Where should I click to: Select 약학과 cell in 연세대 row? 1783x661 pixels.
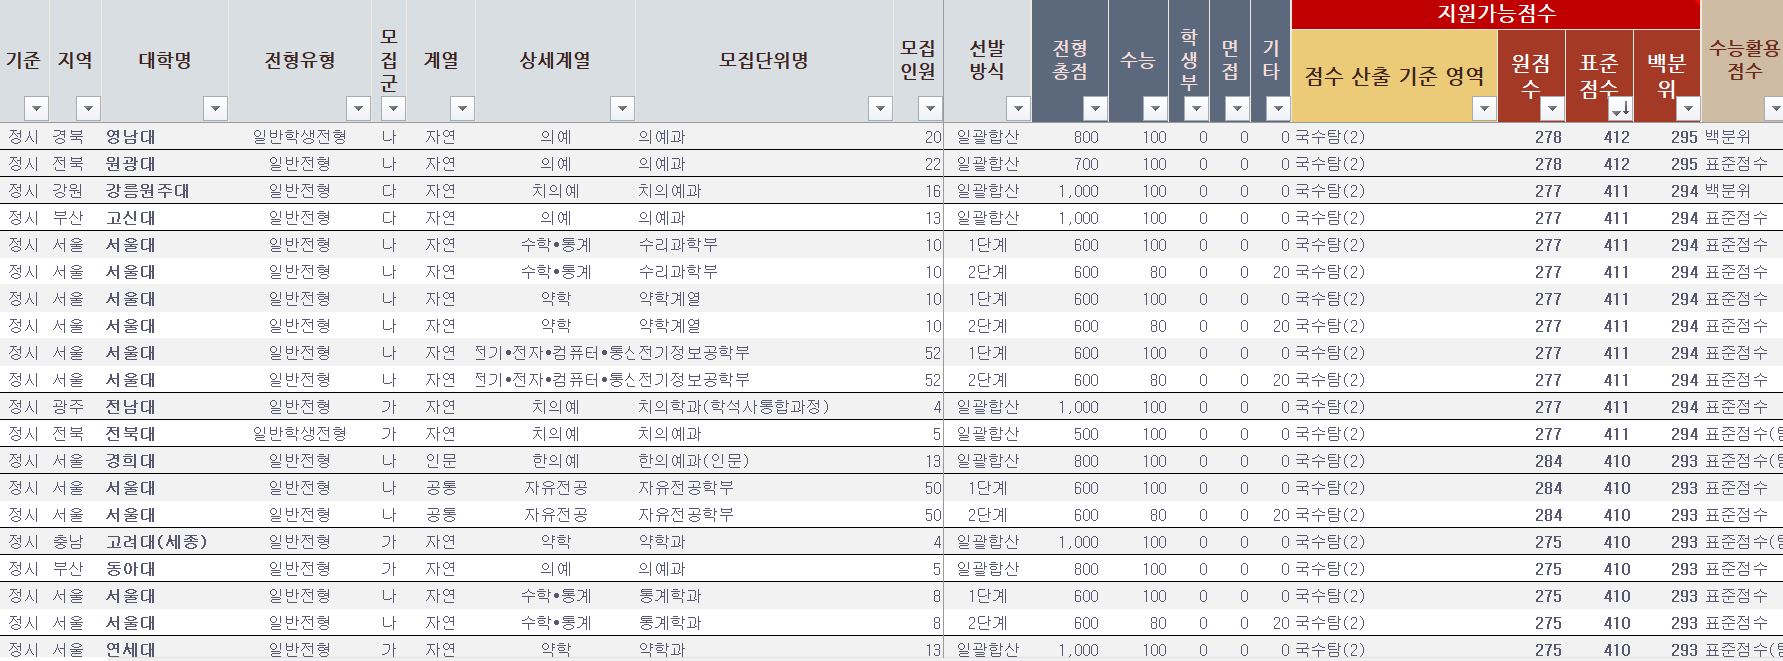tap(764, 650)
